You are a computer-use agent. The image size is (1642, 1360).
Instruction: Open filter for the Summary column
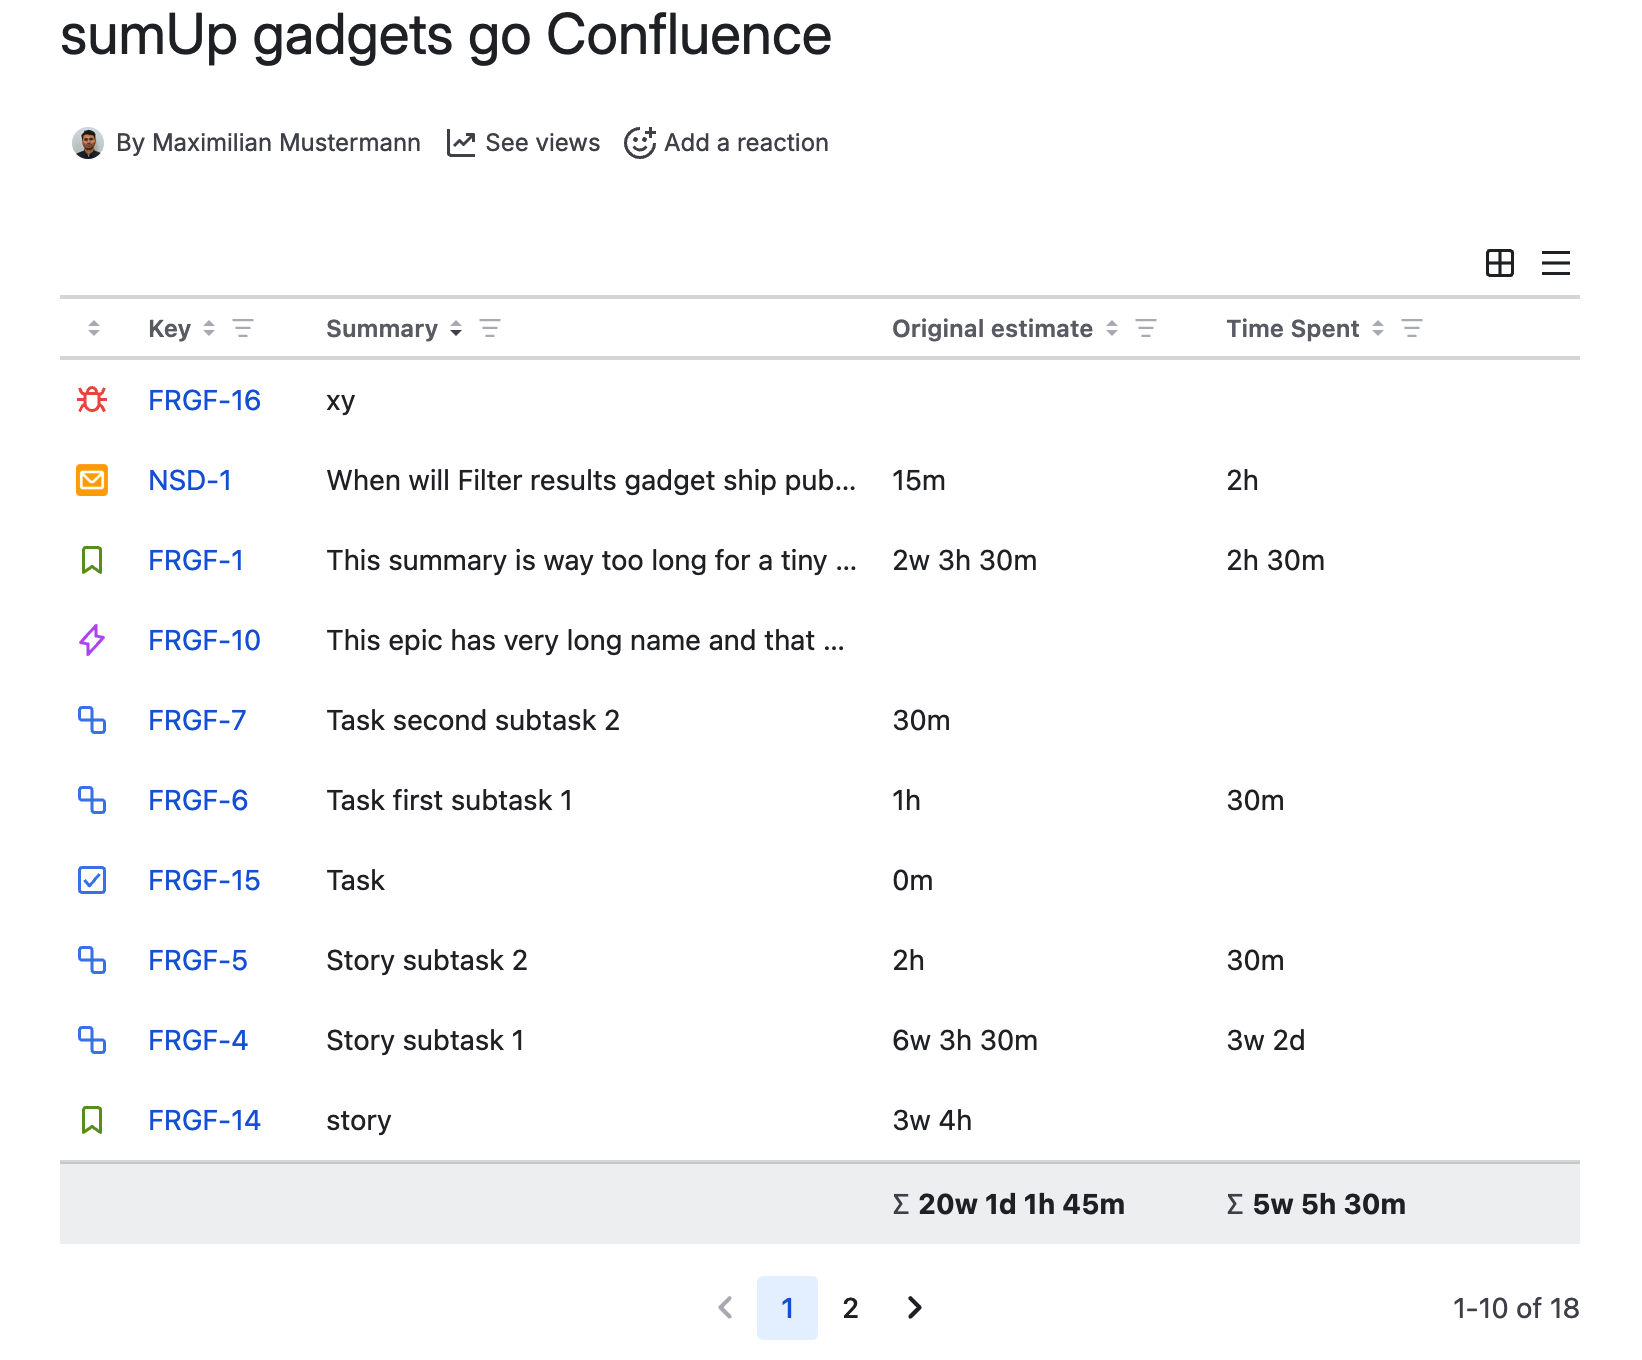pyautogui.click(x=490, y=328)
